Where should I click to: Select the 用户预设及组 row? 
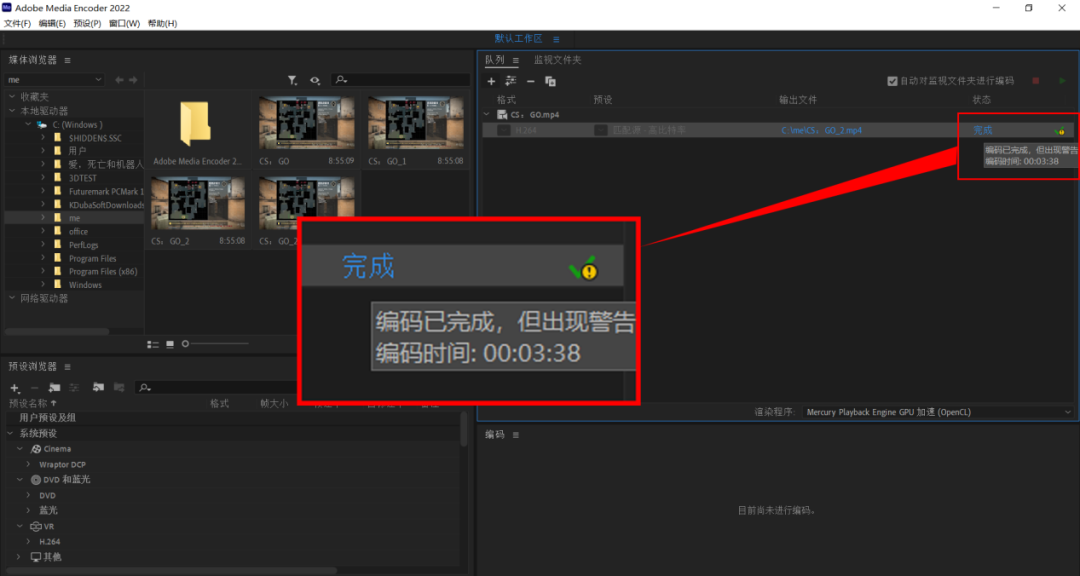[x=233, y=418]
